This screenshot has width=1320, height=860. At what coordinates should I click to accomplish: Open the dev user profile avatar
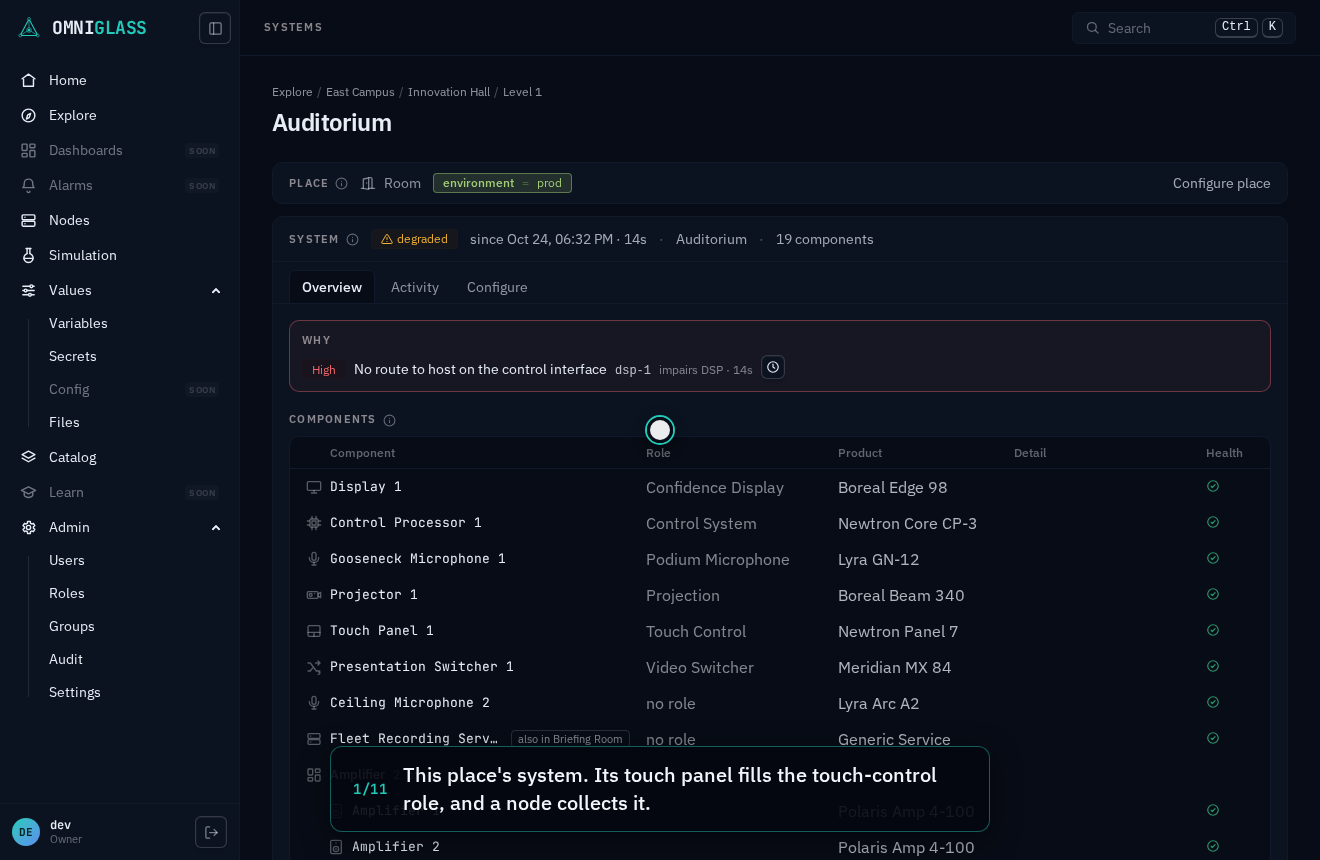tap(26, 832)
